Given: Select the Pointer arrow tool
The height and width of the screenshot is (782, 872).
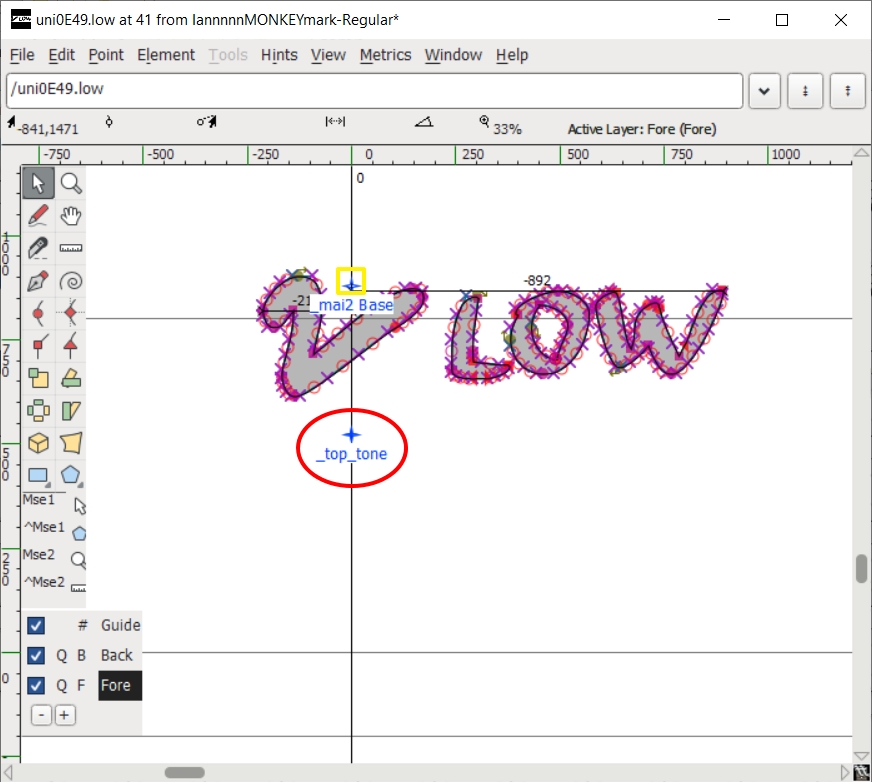Looking at the screenshot, I should [x=39, y=183].
